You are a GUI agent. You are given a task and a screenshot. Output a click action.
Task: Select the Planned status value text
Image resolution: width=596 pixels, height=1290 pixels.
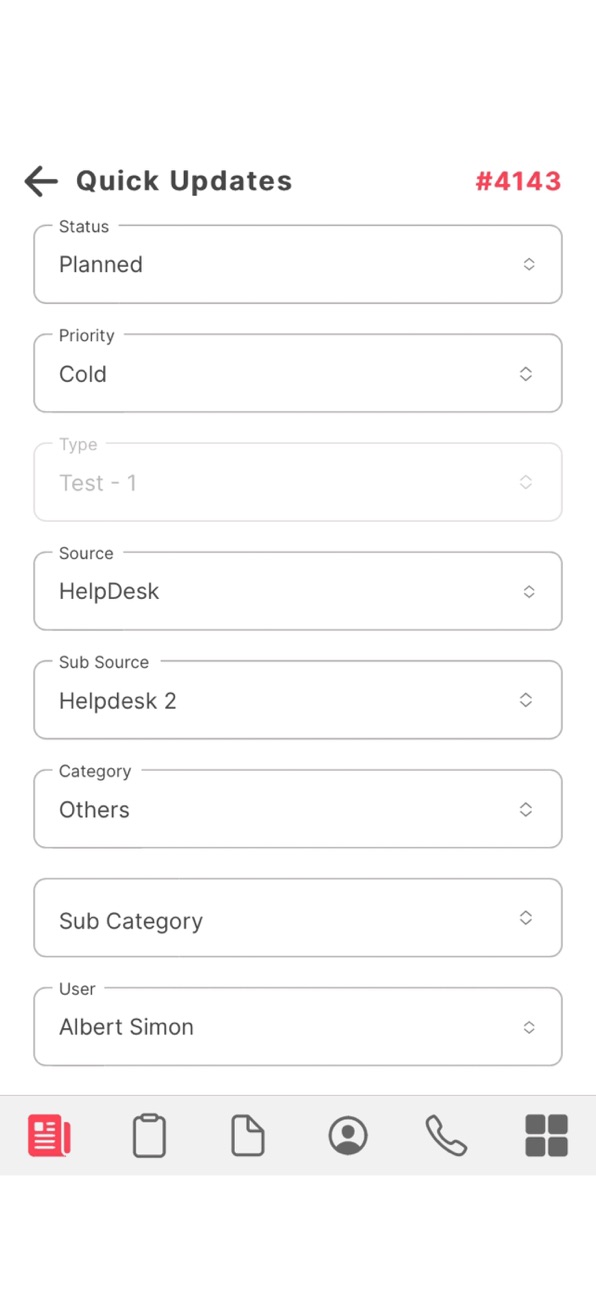[101, 265]
